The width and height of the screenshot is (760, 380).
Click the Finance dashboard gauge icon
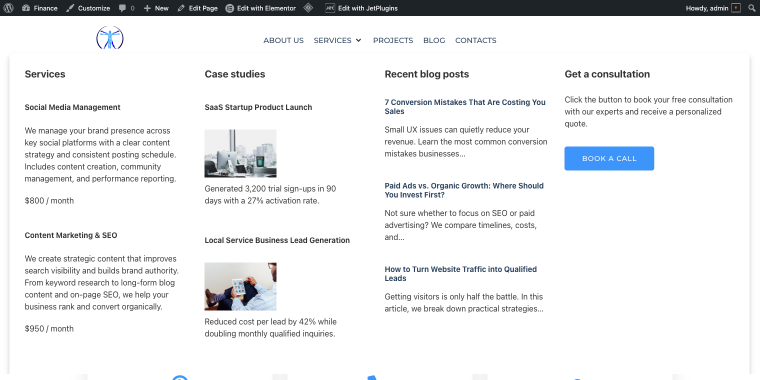tap(26, 8)
